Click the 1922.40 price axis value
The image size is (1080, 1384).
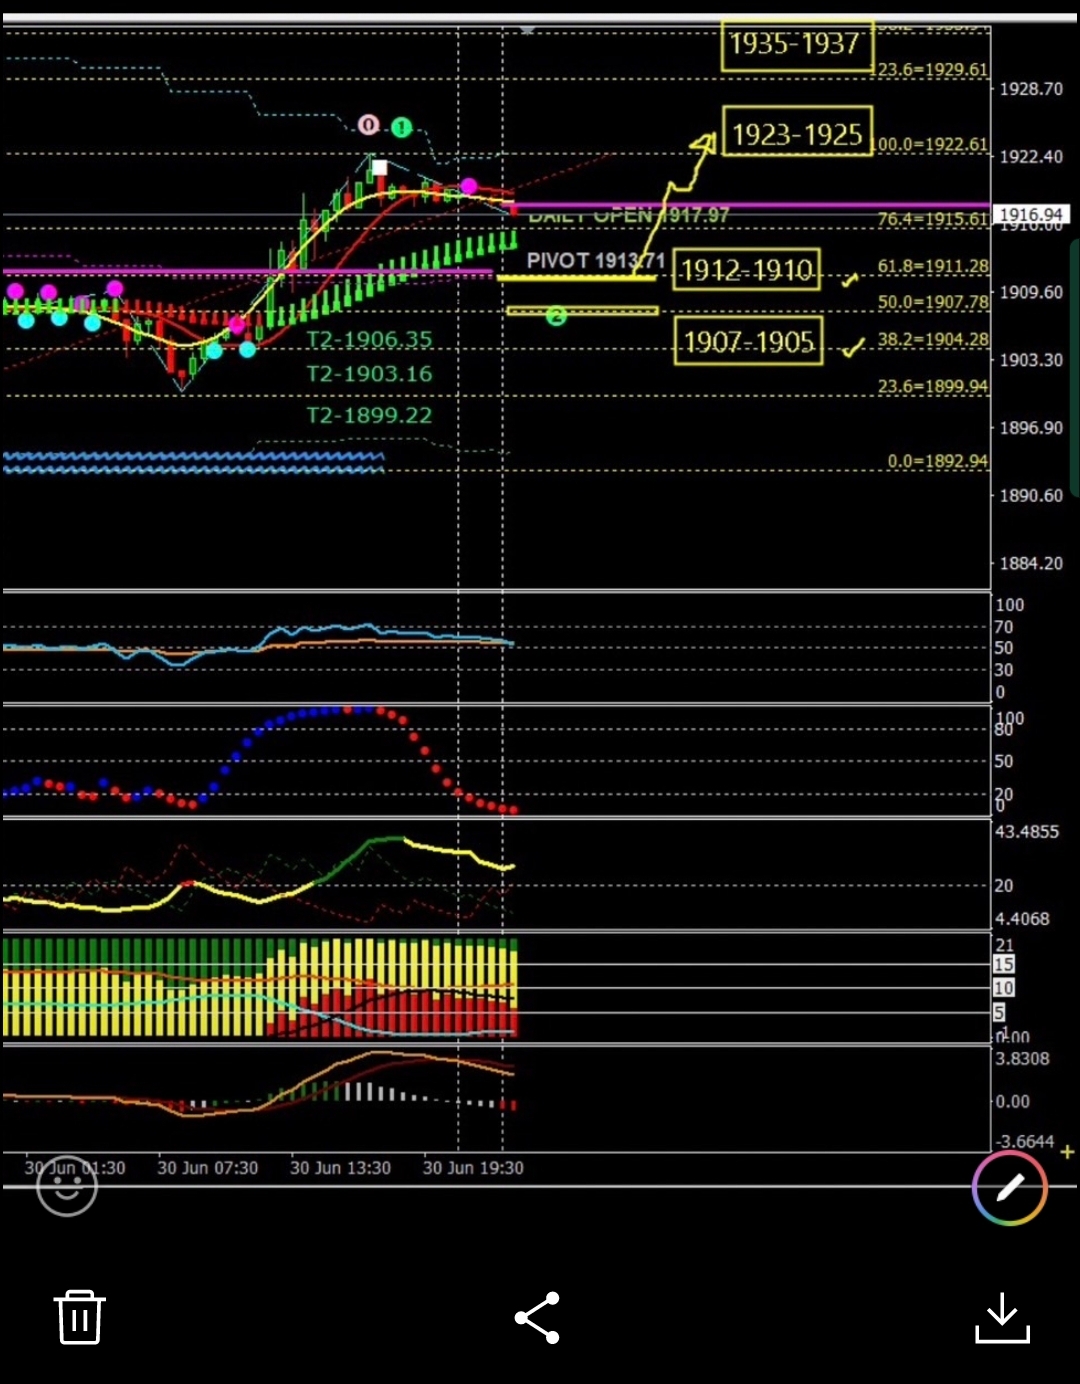point(1031,156)
